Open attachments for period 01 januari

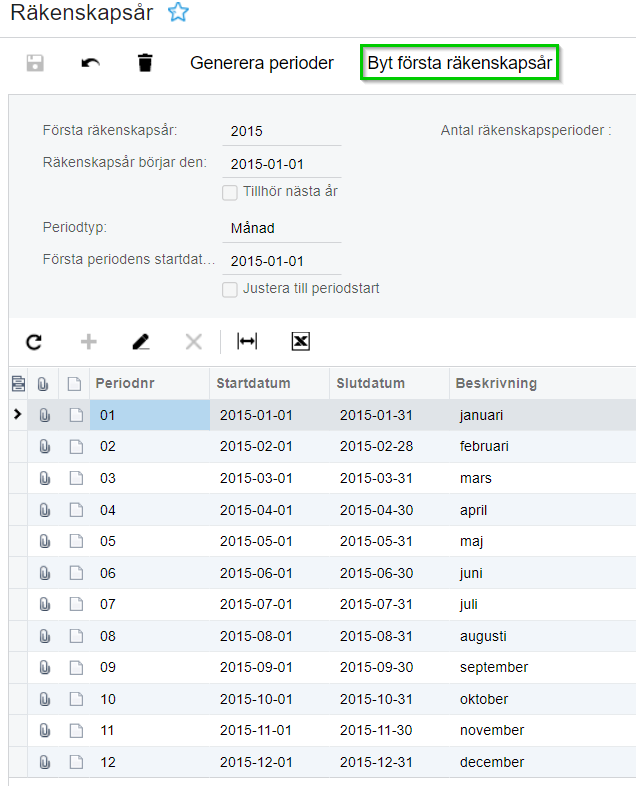point(45,415)
